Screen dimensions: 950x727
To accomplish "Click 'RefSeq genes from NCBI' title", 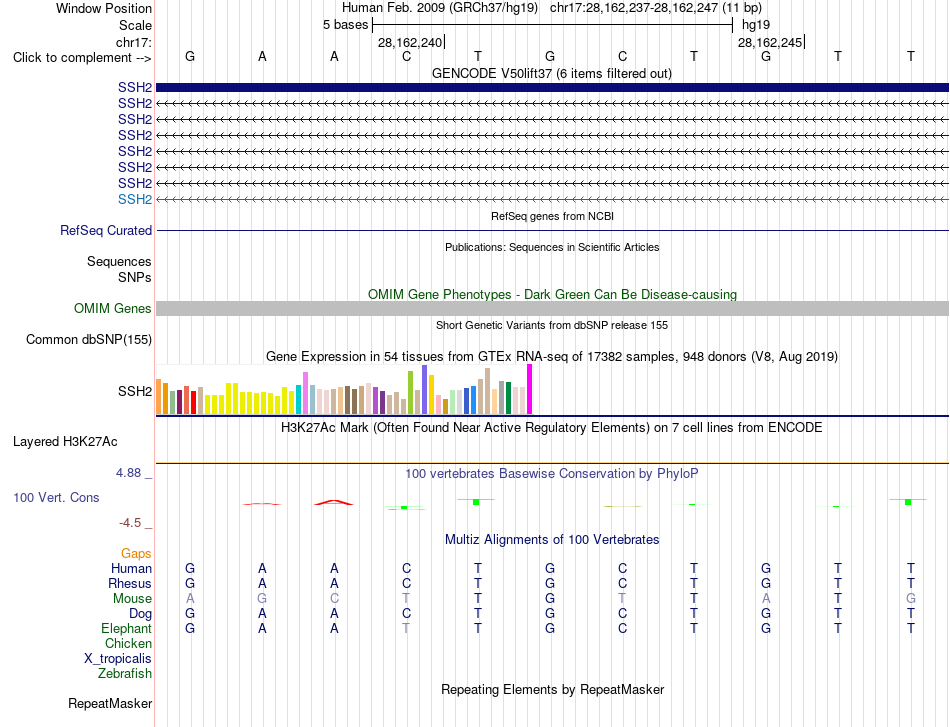I will [x=552, y=216].
